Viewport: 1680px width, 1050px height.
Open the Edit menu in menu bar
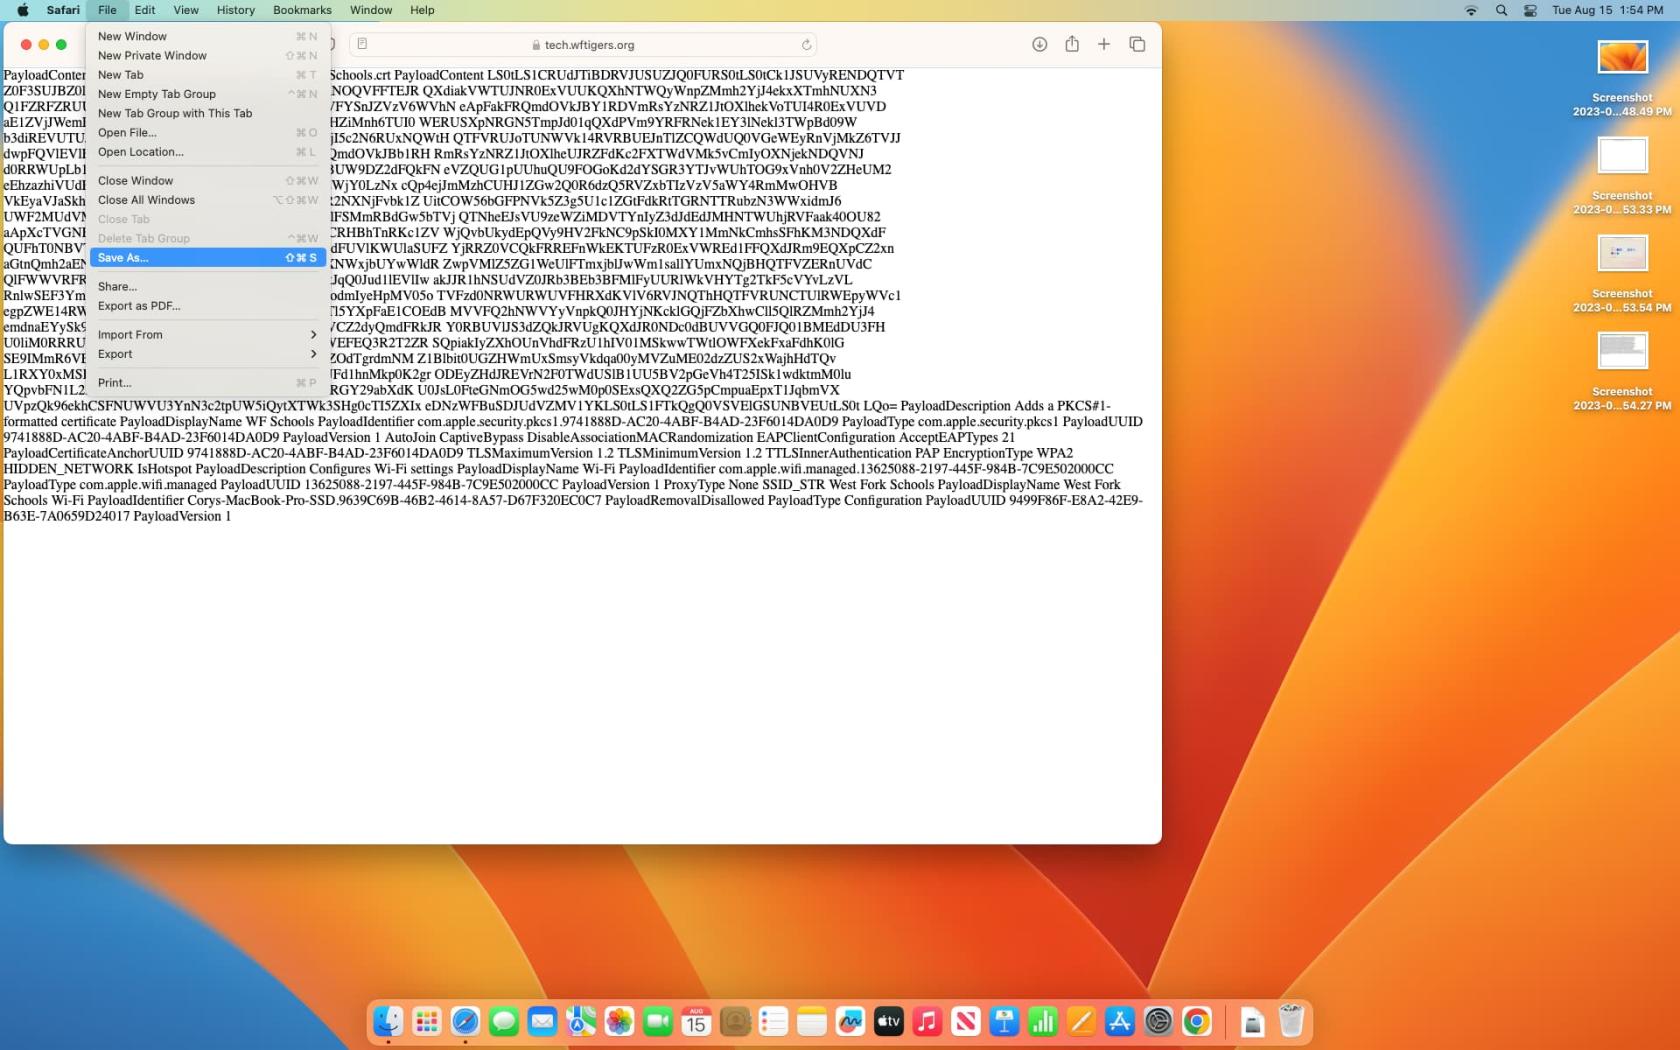click(x=145, y=10)
